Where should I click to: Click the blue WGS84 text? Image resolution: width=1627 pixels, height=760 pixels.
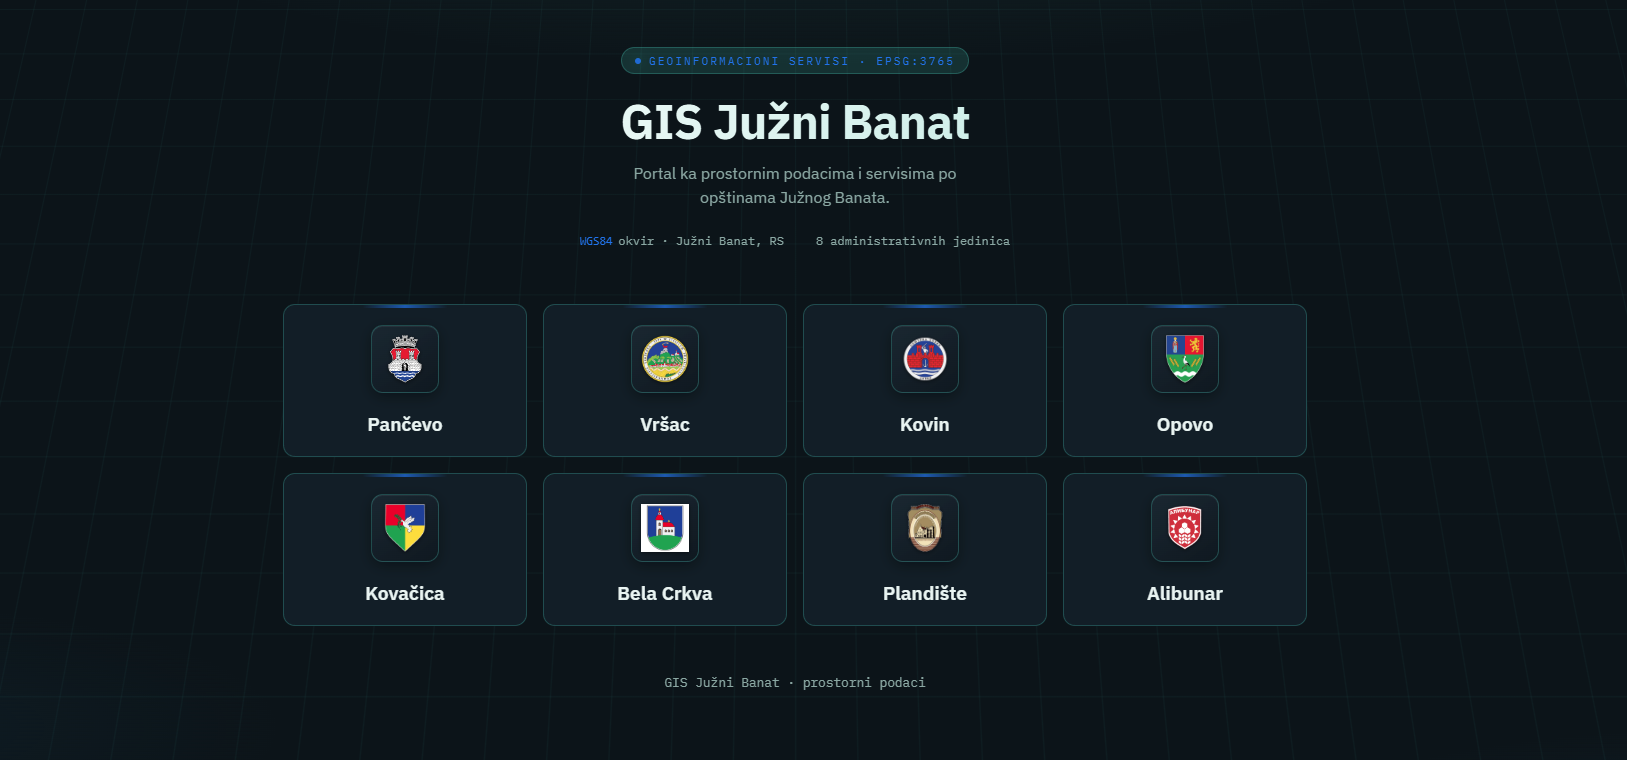[596, 241]
